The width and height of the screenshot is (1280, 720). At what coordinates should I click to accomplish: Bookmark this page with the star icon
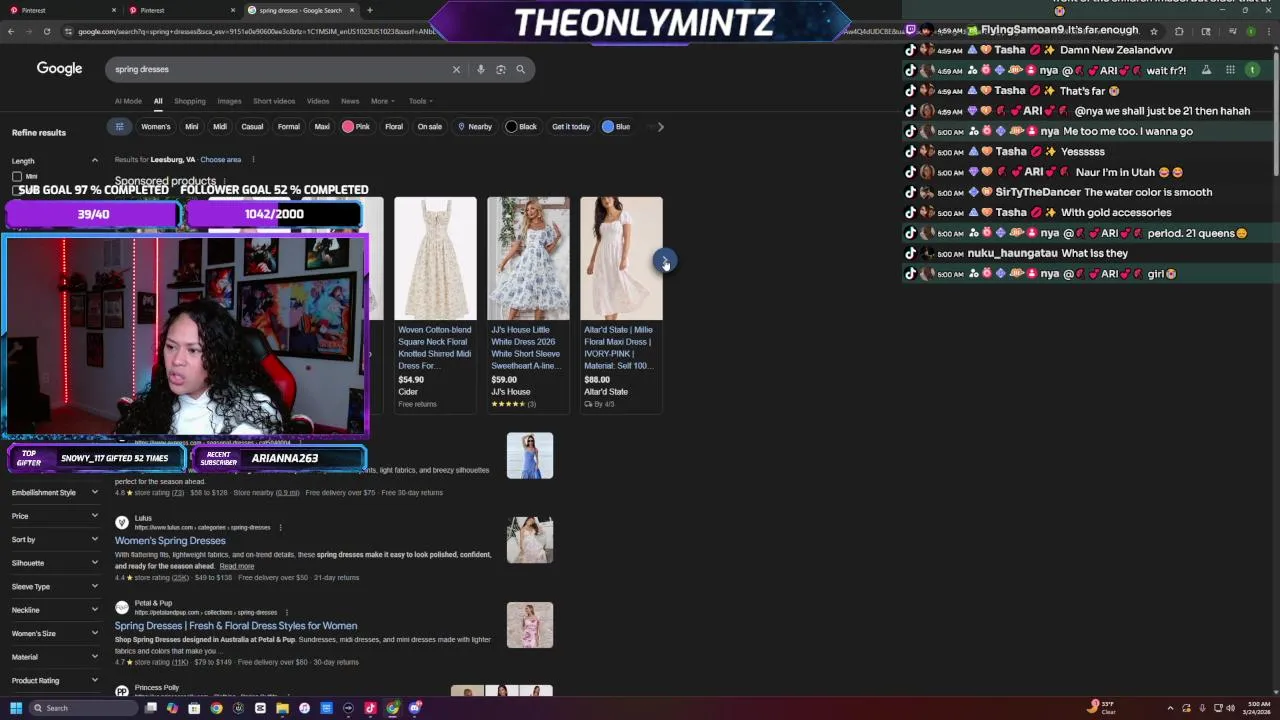click(x=1153, y=31)
